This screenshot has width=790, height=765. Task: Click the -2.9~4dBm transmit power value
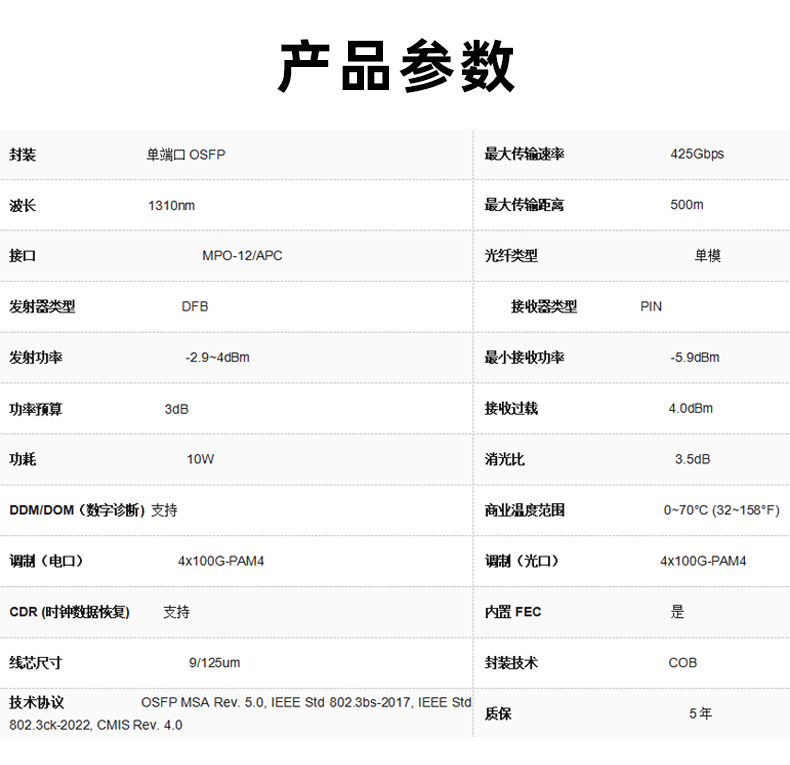[217, 358]
